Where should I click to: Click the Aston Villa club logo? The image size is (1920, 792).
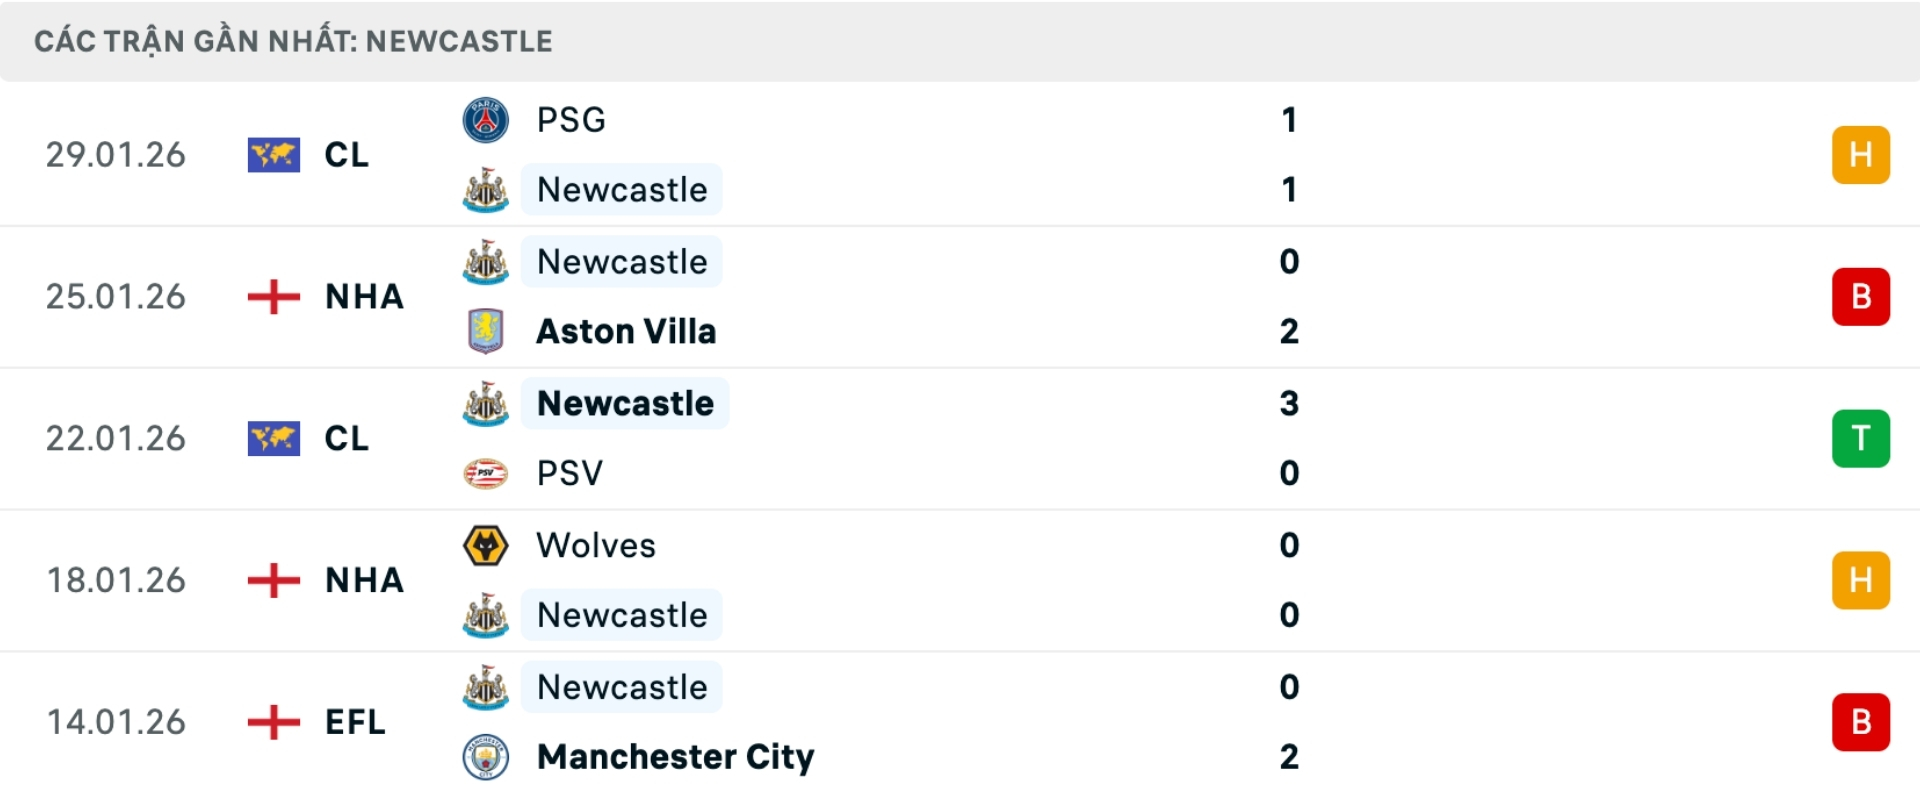[x=486, y=331]
